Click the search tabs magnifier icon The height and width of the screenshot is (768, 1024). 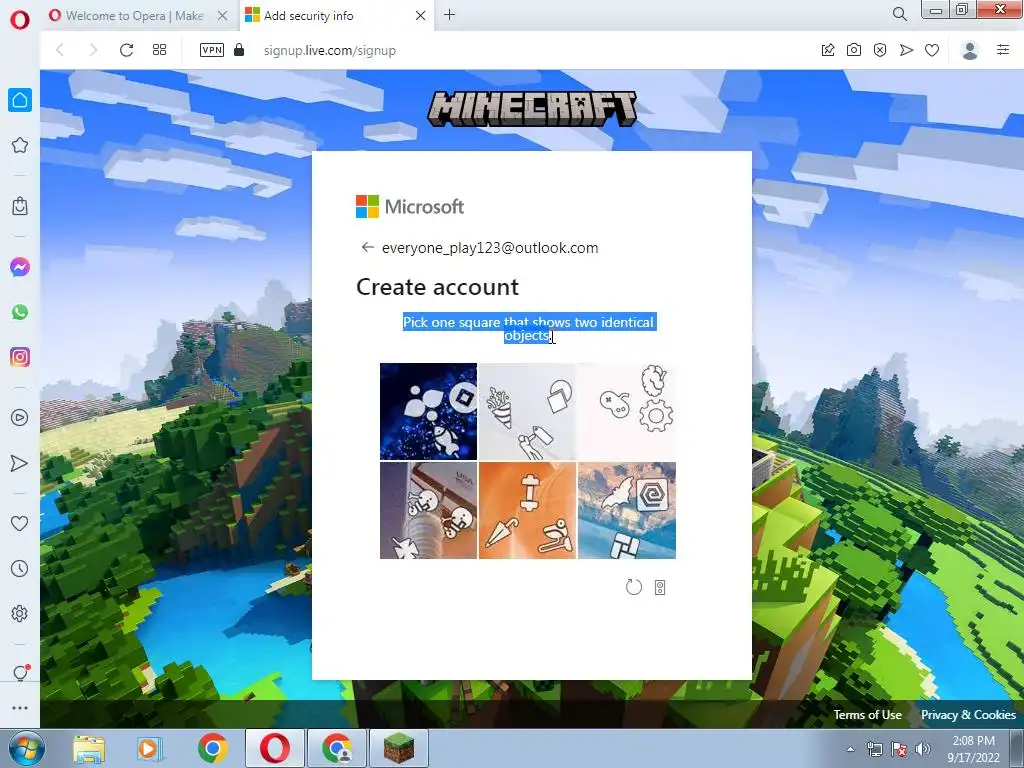pyautogui.click(x=899, y=14)
